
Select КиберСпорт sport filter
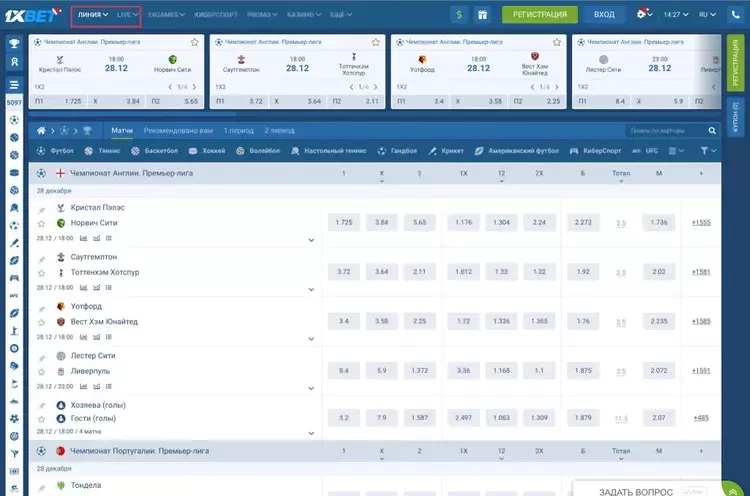pyautogui.click(x=596, y=151)
